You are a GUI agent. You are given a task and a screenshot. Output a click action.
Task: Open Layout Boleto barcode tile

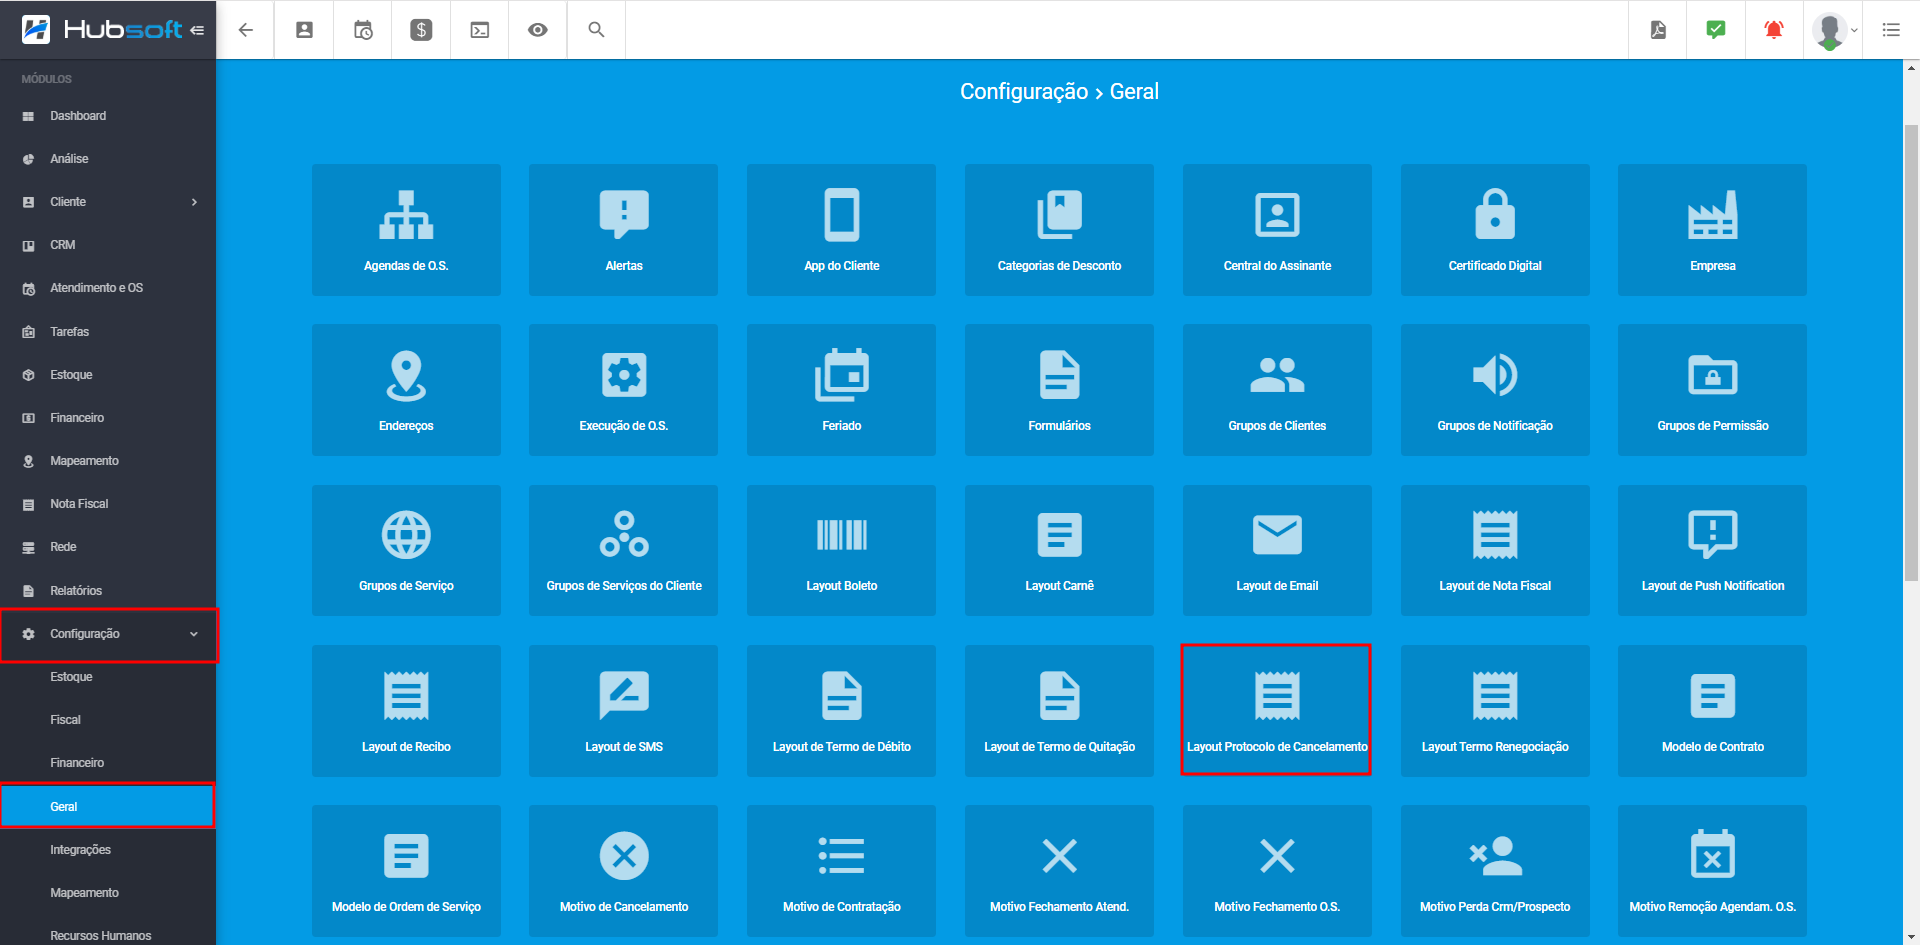pos(842,550)
